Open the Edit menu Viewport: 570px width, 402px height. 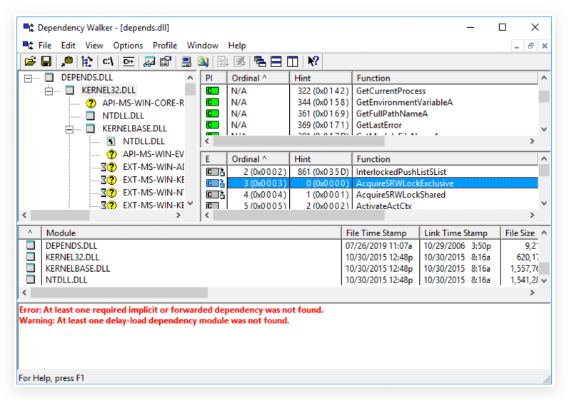pyautogui.click(x=68, y=45)
